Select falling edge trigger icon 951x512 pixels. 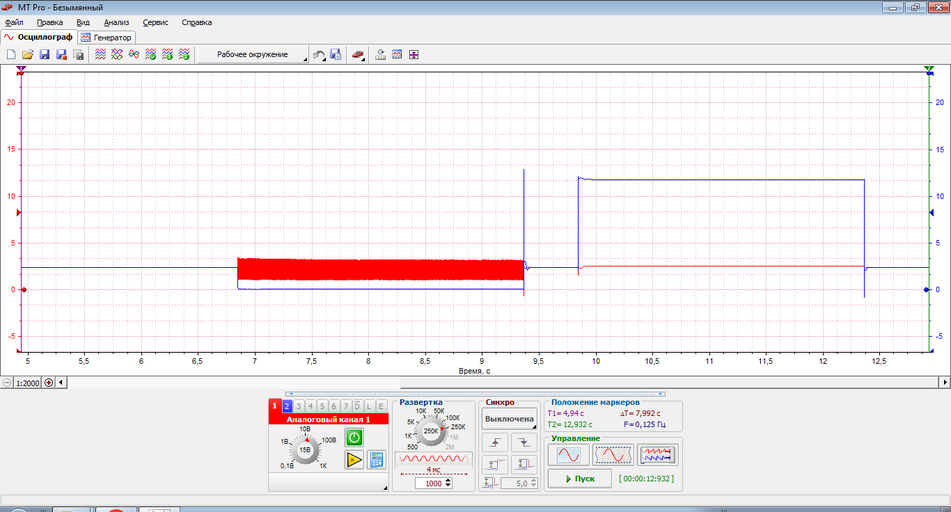(524, 443)
